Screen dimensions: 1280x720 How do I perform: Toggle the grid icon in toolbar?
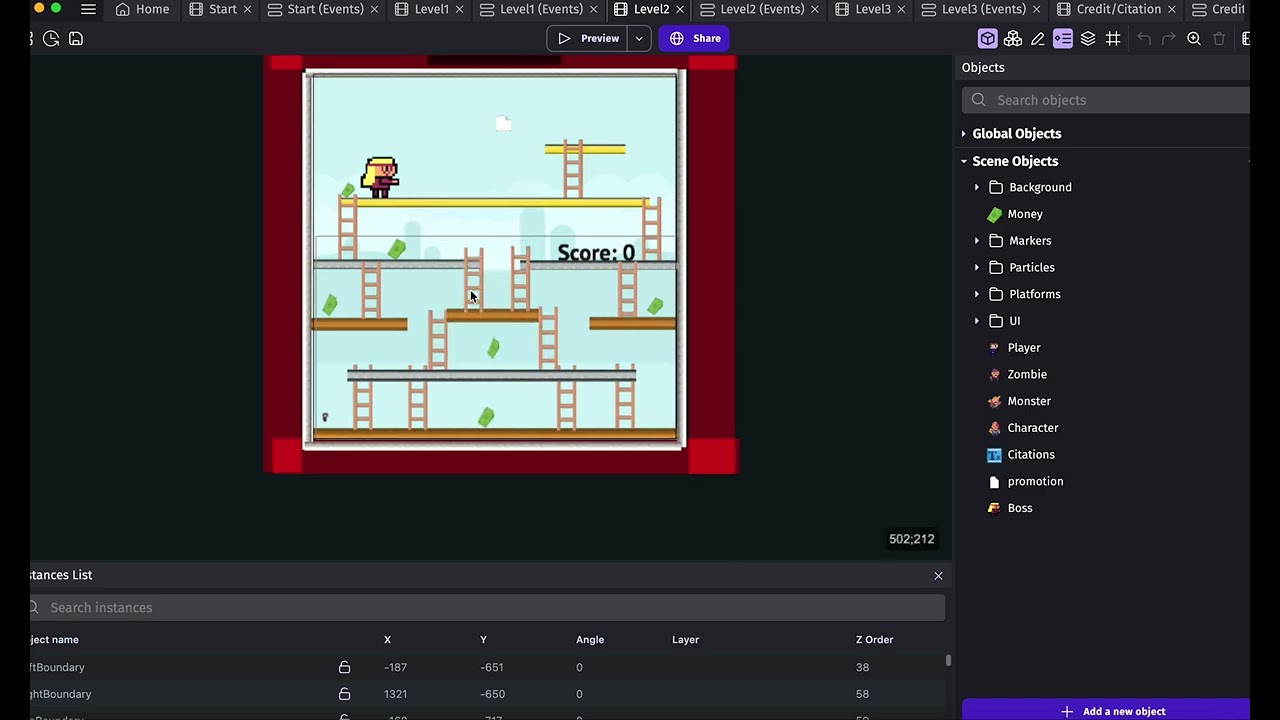coord(1113,38)
